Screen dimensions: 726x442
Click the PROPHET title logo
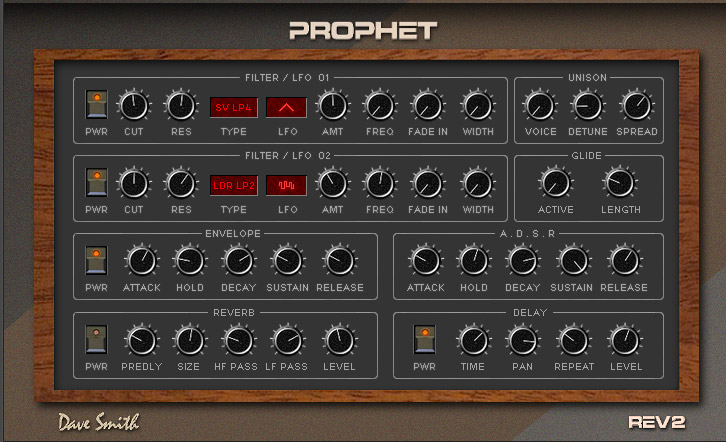point(363,31)
